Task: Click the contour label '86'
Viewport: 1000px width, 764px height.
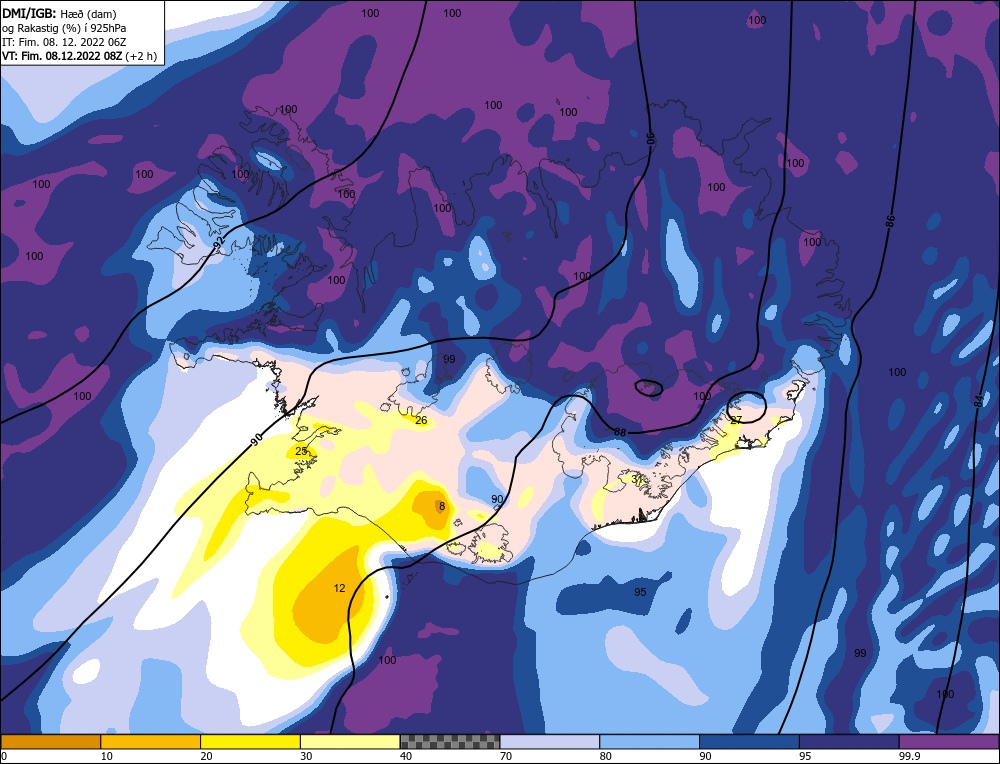Action: pyautogui.click(x=890, y=221)
